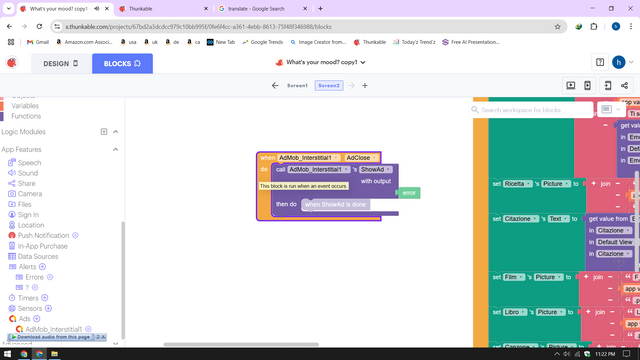
Task: Open the Sound blocks category
Action: tap(23, 173)
